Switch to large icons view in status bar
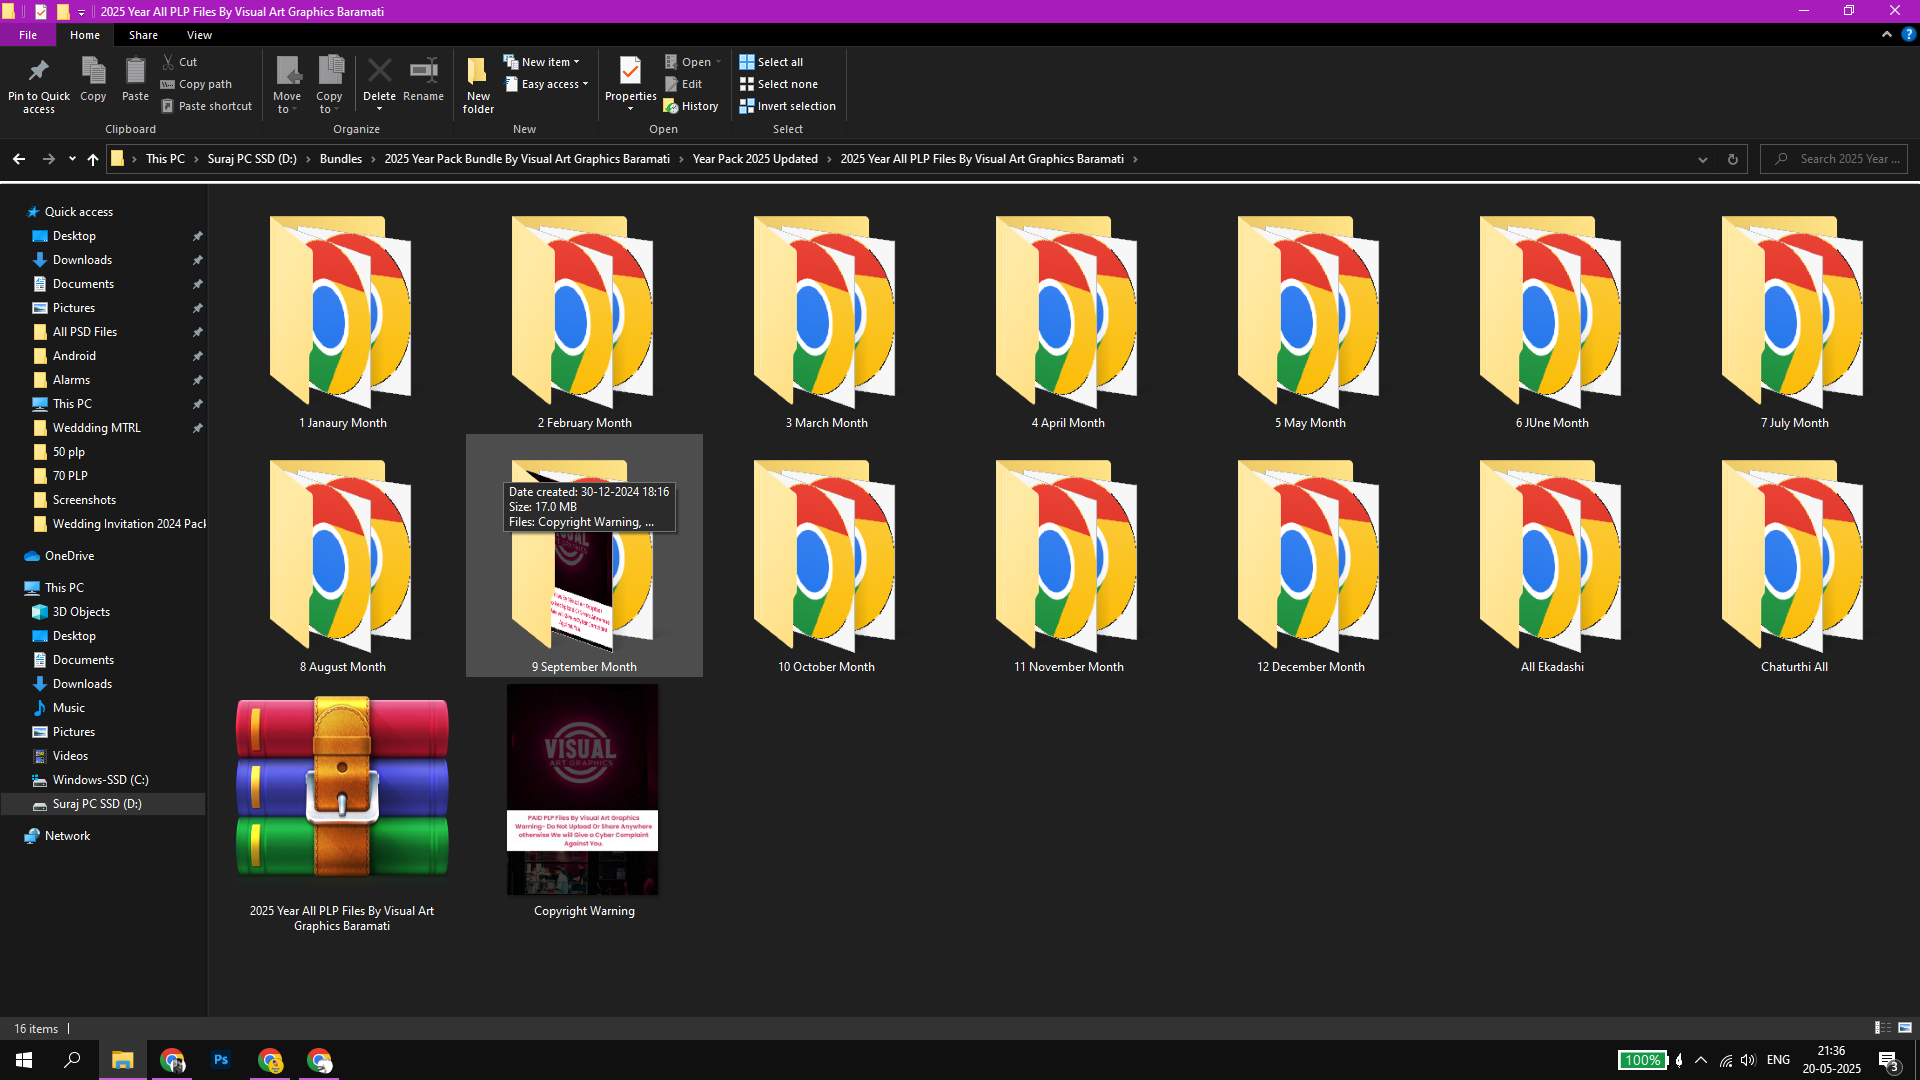The image size is (1920, 1080). tap(1905, 1028)
